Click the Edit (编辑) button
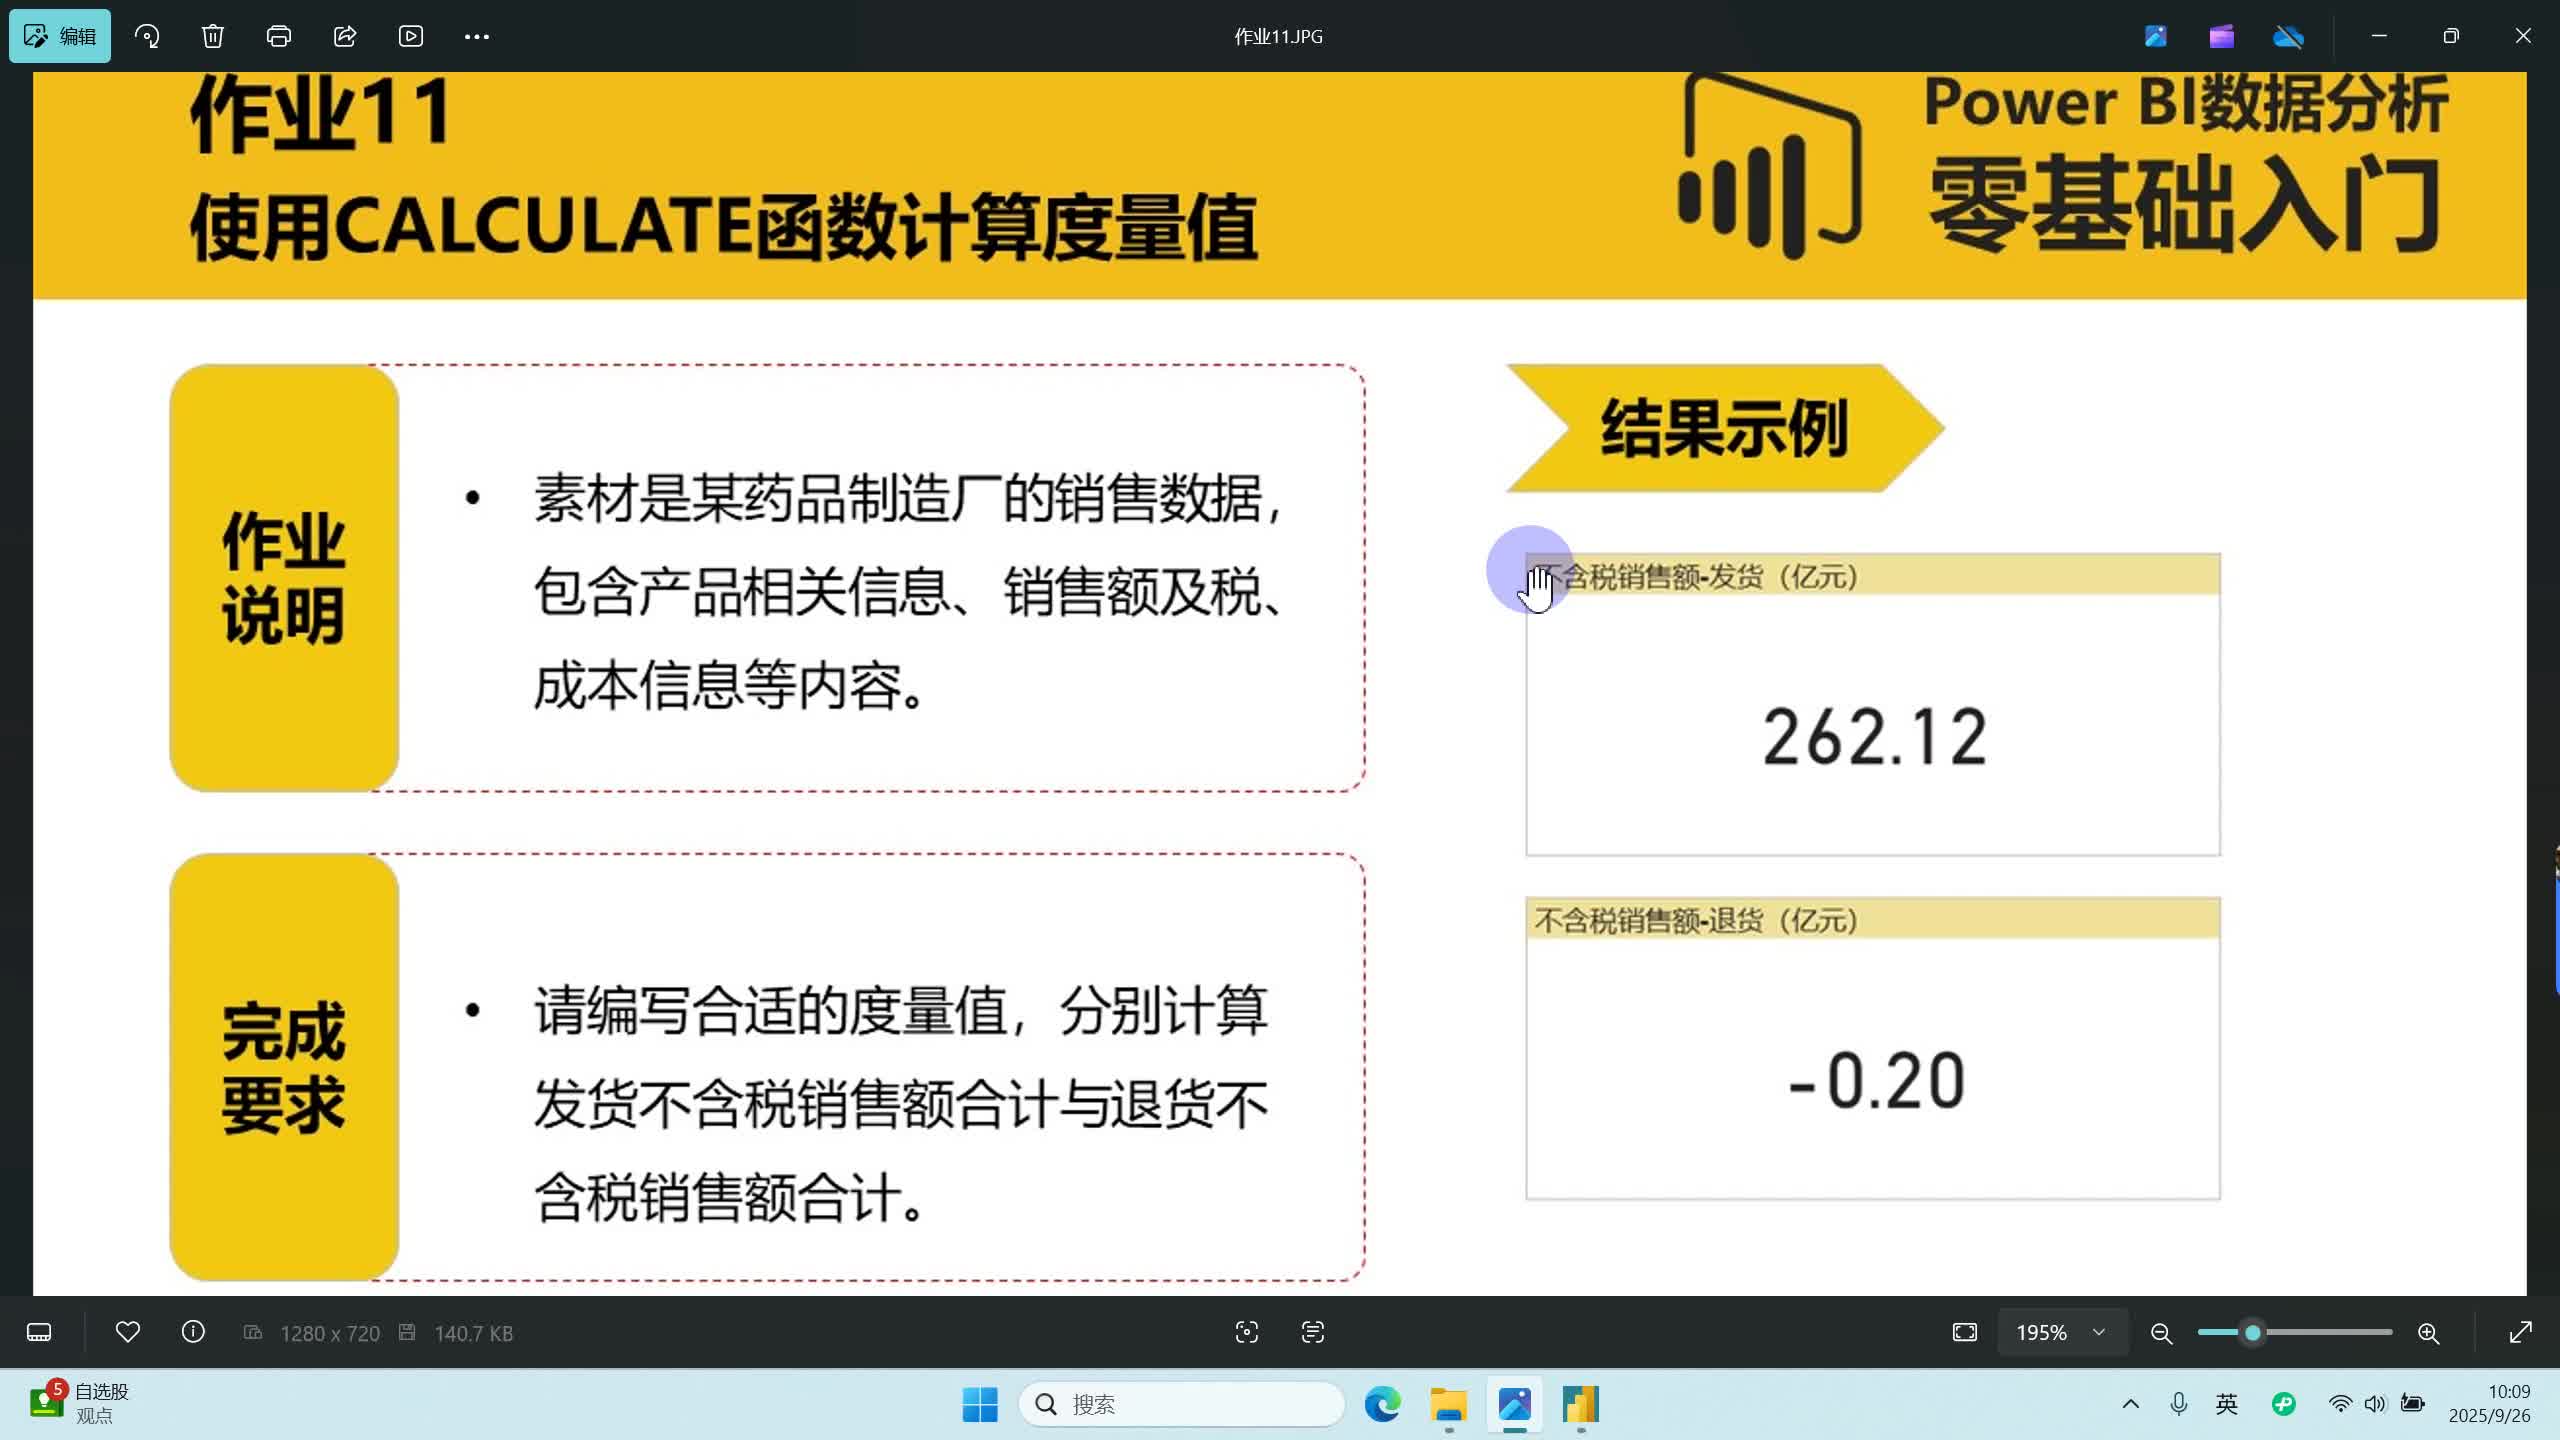The width and height of the screenshot is (2560, 1440). coord(60,36)
